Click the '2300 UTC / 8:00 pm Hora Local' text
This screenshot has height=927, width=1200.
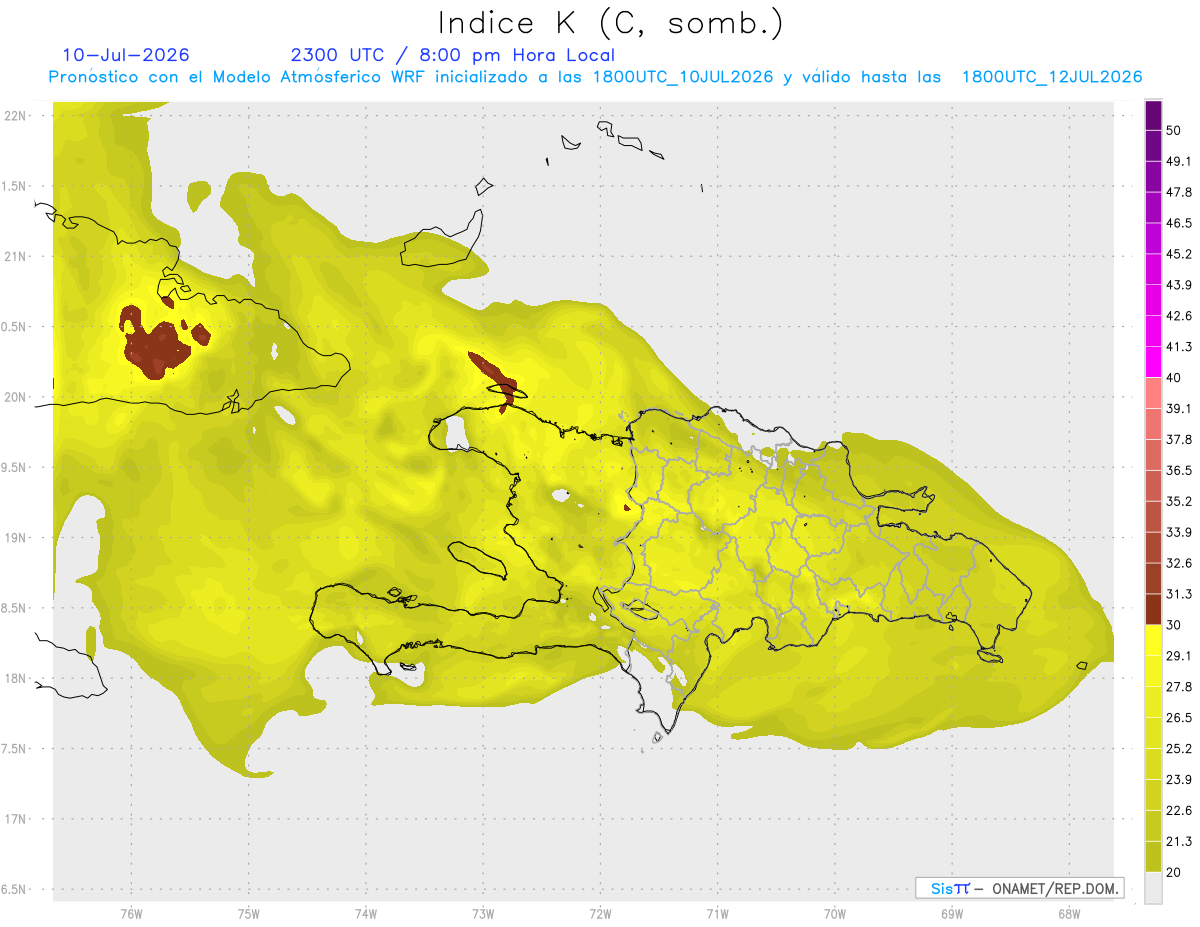point(452,55)
